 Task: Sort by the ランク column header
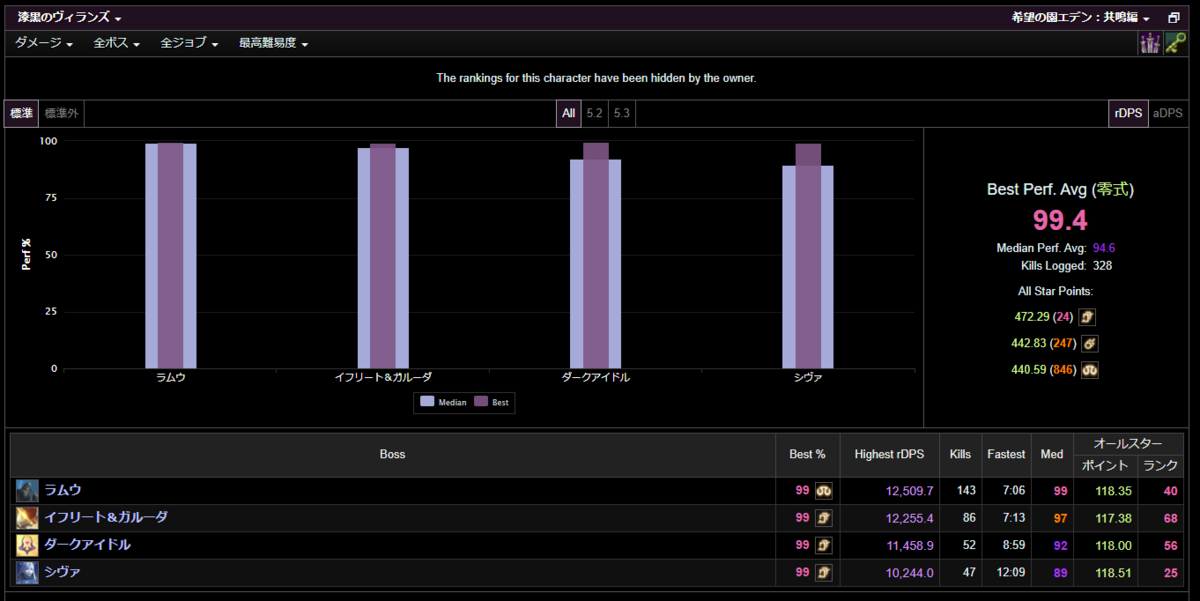coord(1161,465)
